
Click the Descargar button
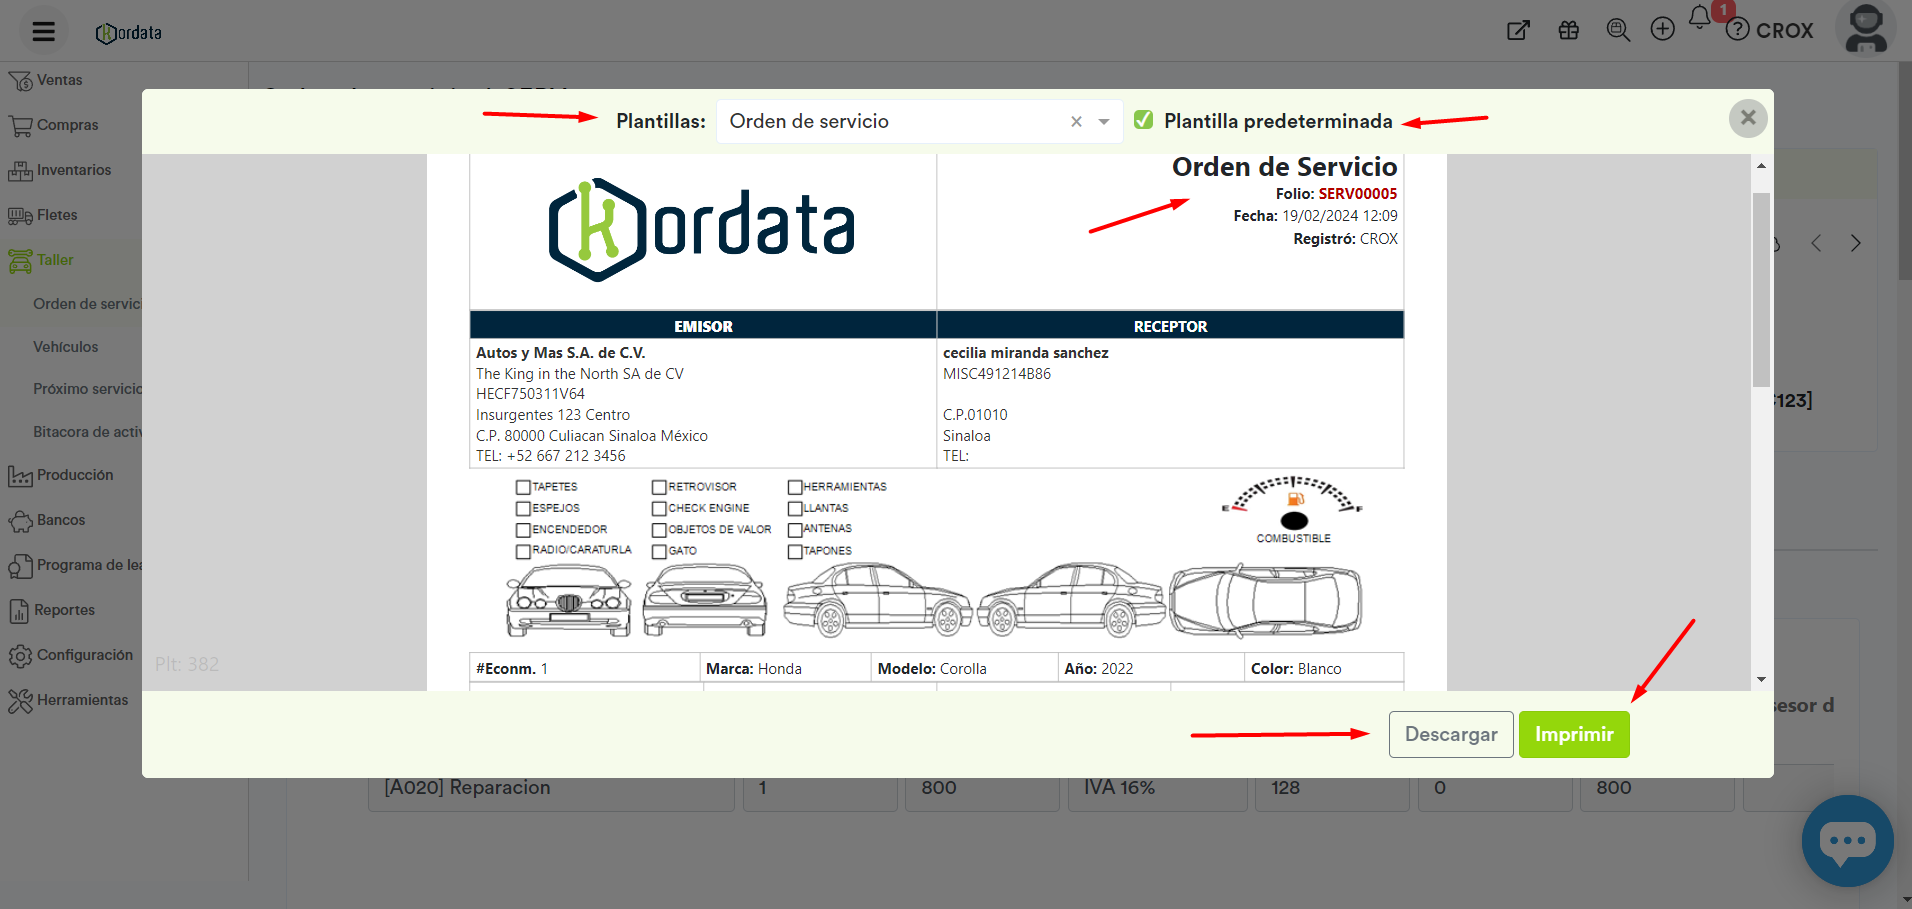point(1450,734)
